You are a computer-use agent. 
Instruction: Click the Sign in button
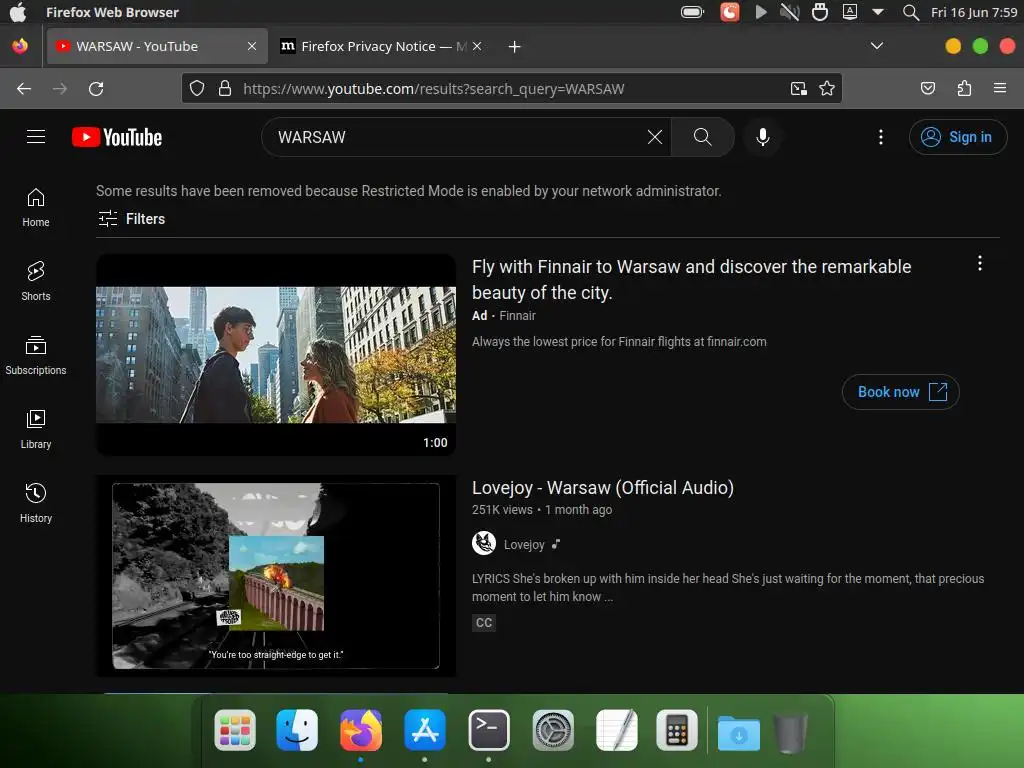coord(957,136)
